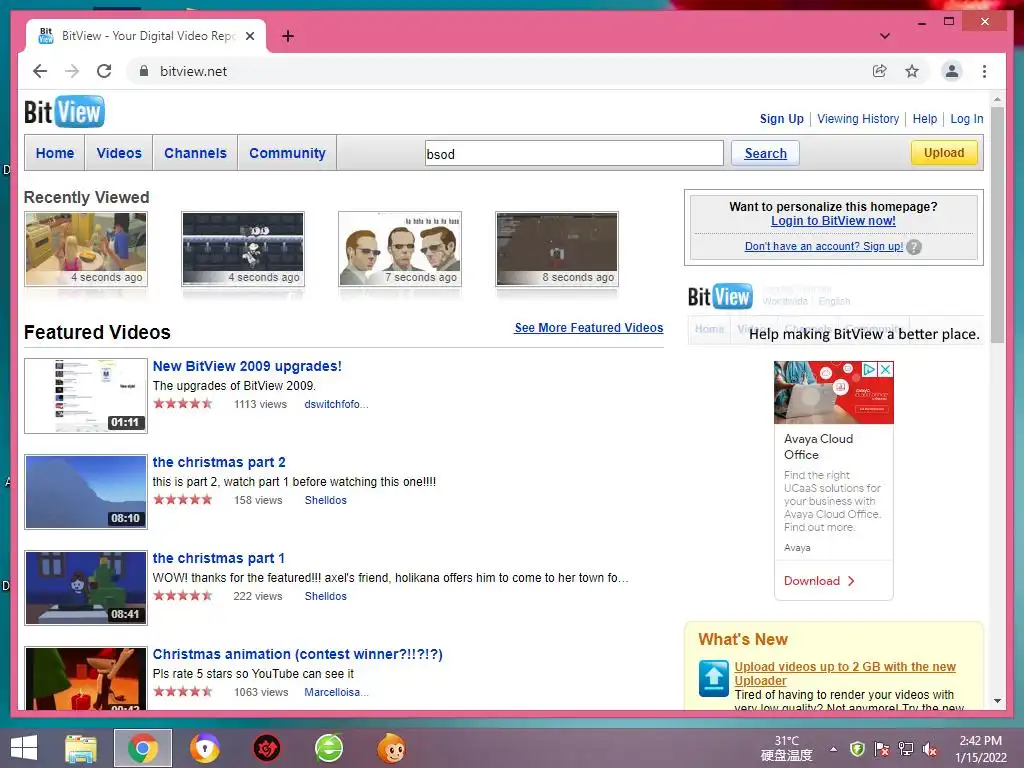This screenshot has width=1024, height=768.
Task: Click the Log In link
Action: click(x=967, y=119)
